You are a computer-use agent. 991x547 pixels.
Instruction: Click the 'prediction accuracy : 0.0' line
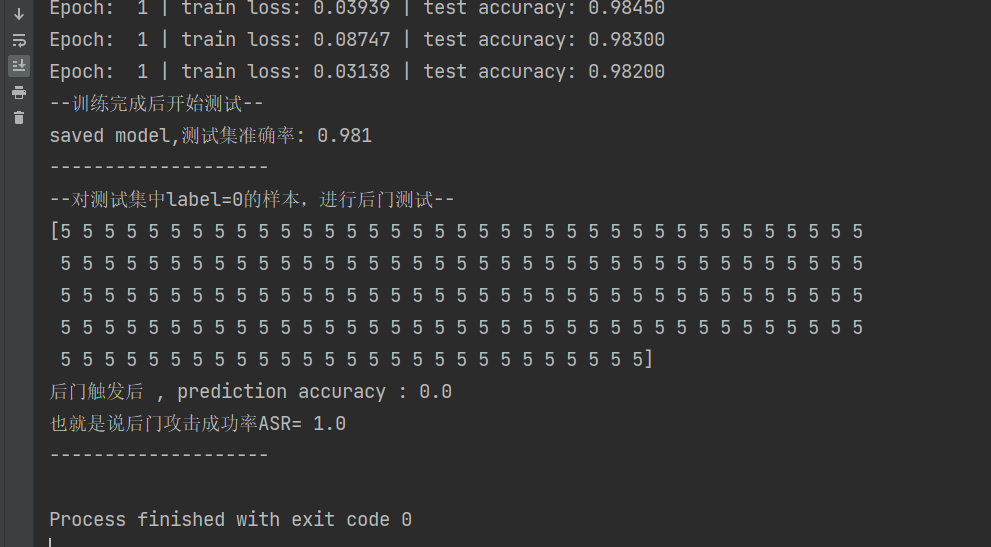point(314,392)
